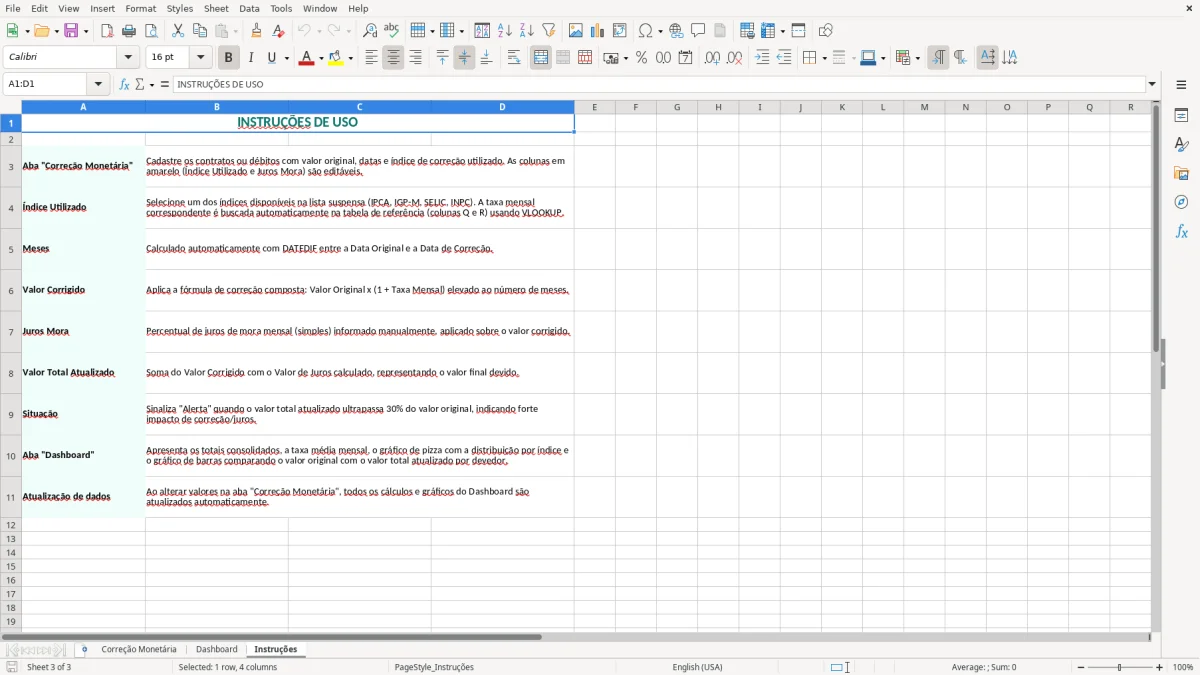
Task: Open Conditional formatting dropdown arrow
Action: tap(917, 58)
